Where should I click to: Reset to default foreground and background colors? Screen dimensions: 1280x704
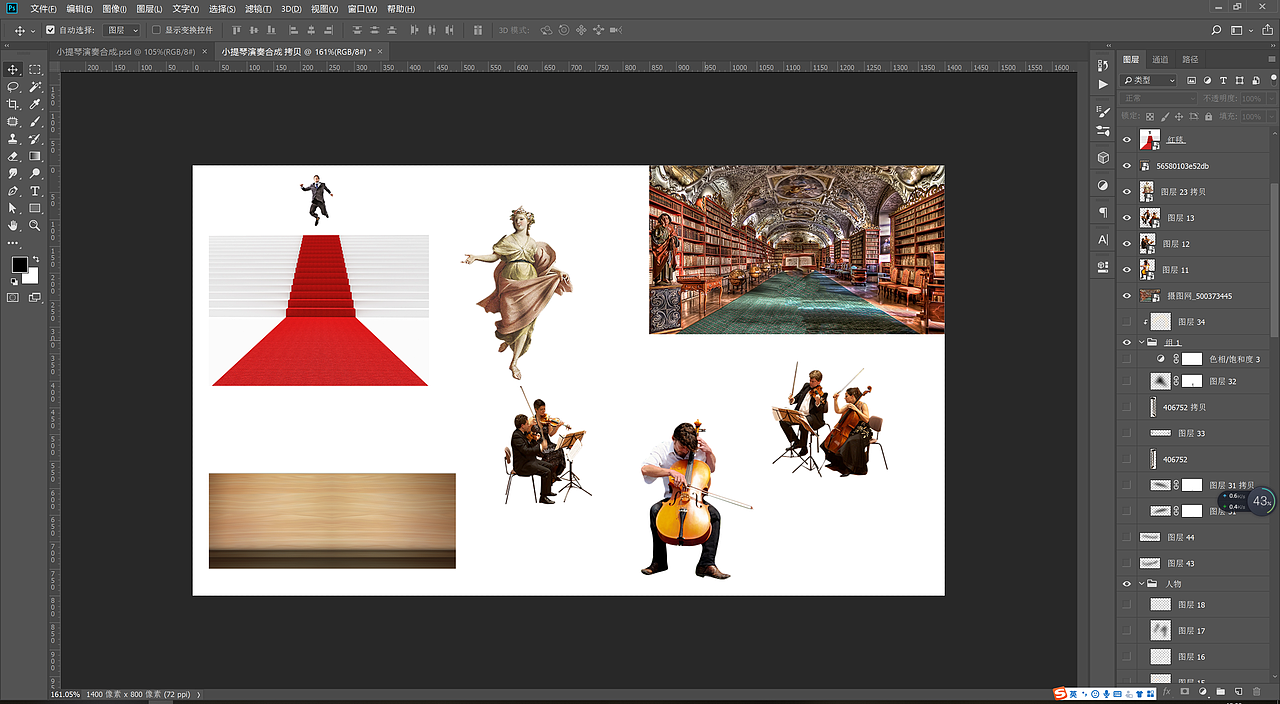point(14,282)
